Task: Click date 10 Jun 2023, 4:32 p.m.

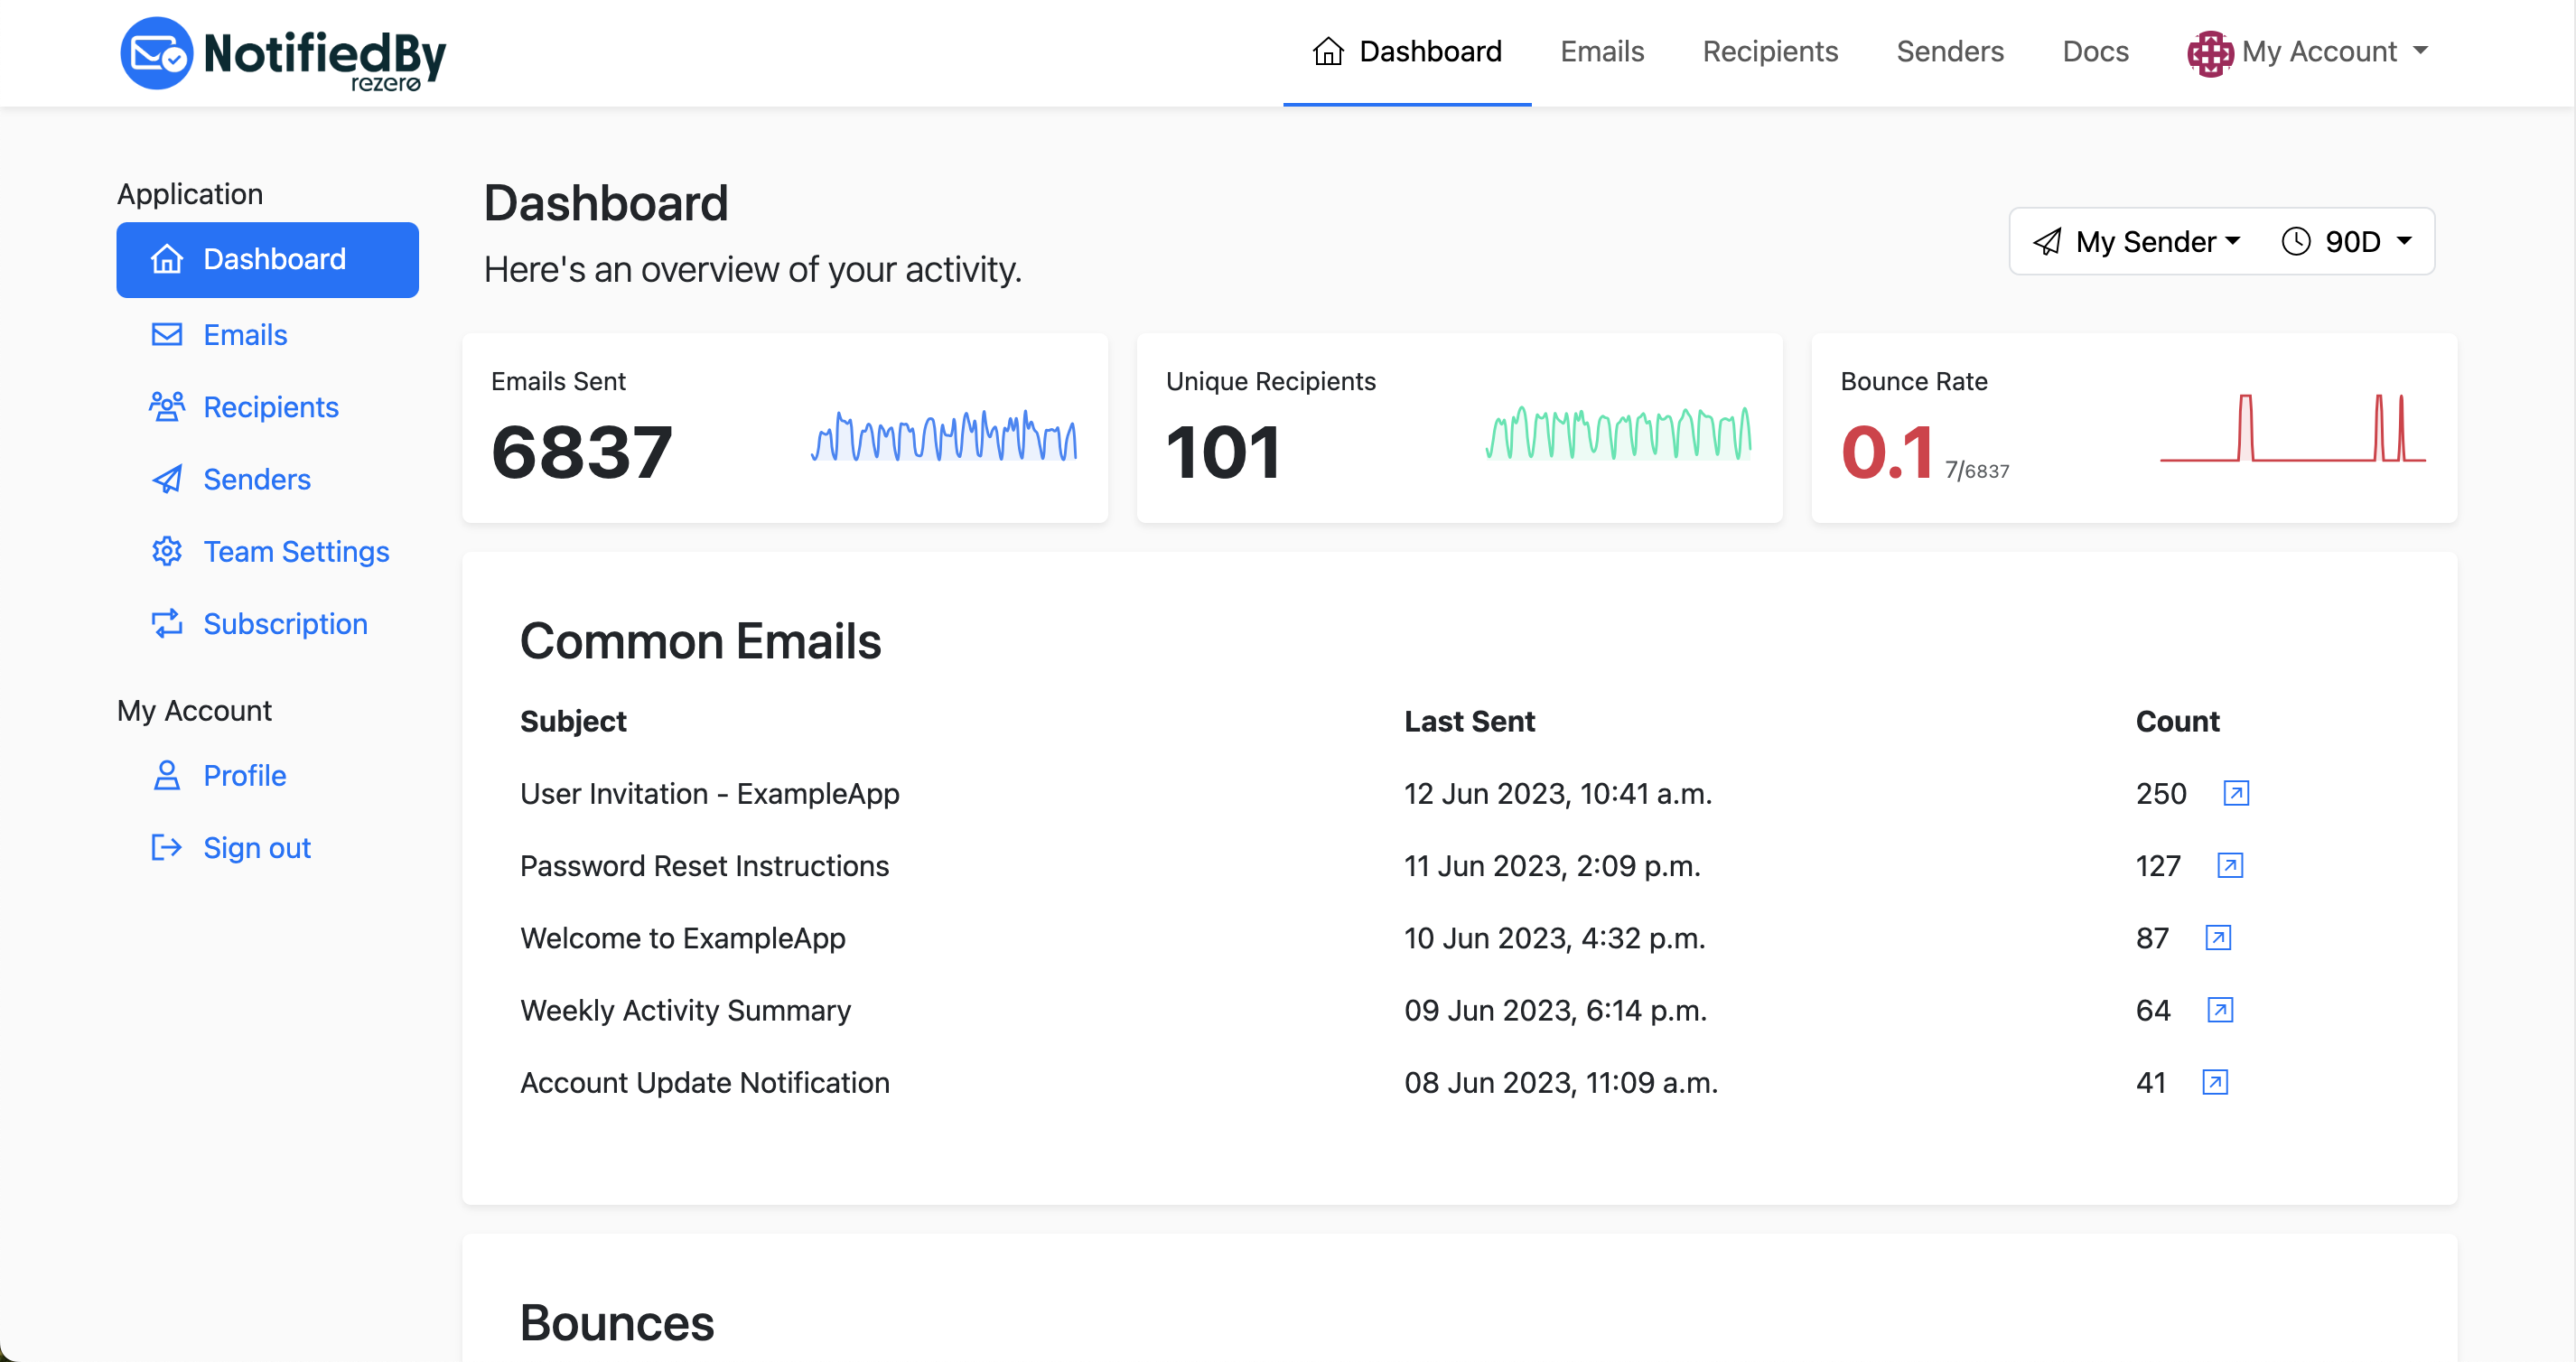Action: point(1555,937)
